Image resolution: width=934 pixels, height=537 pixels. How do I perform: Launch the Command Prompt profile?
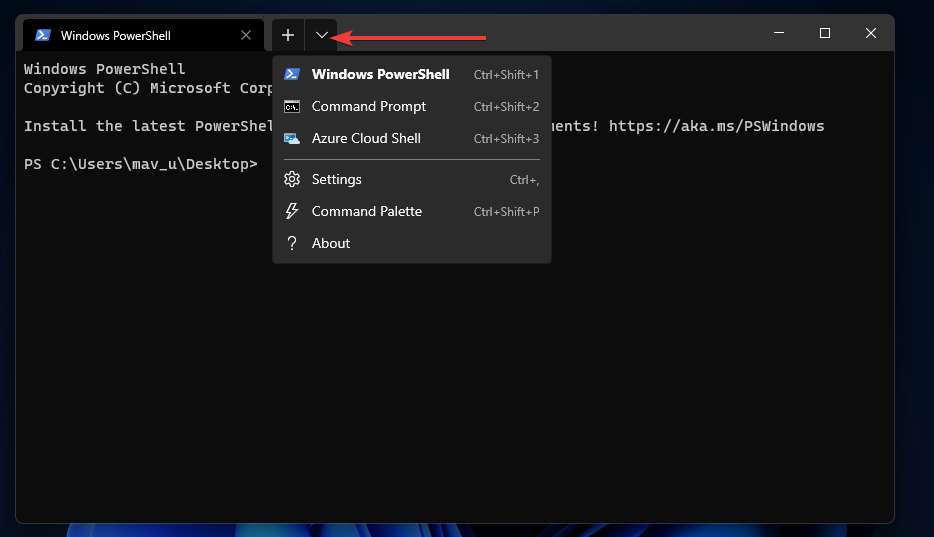point(369,106)
